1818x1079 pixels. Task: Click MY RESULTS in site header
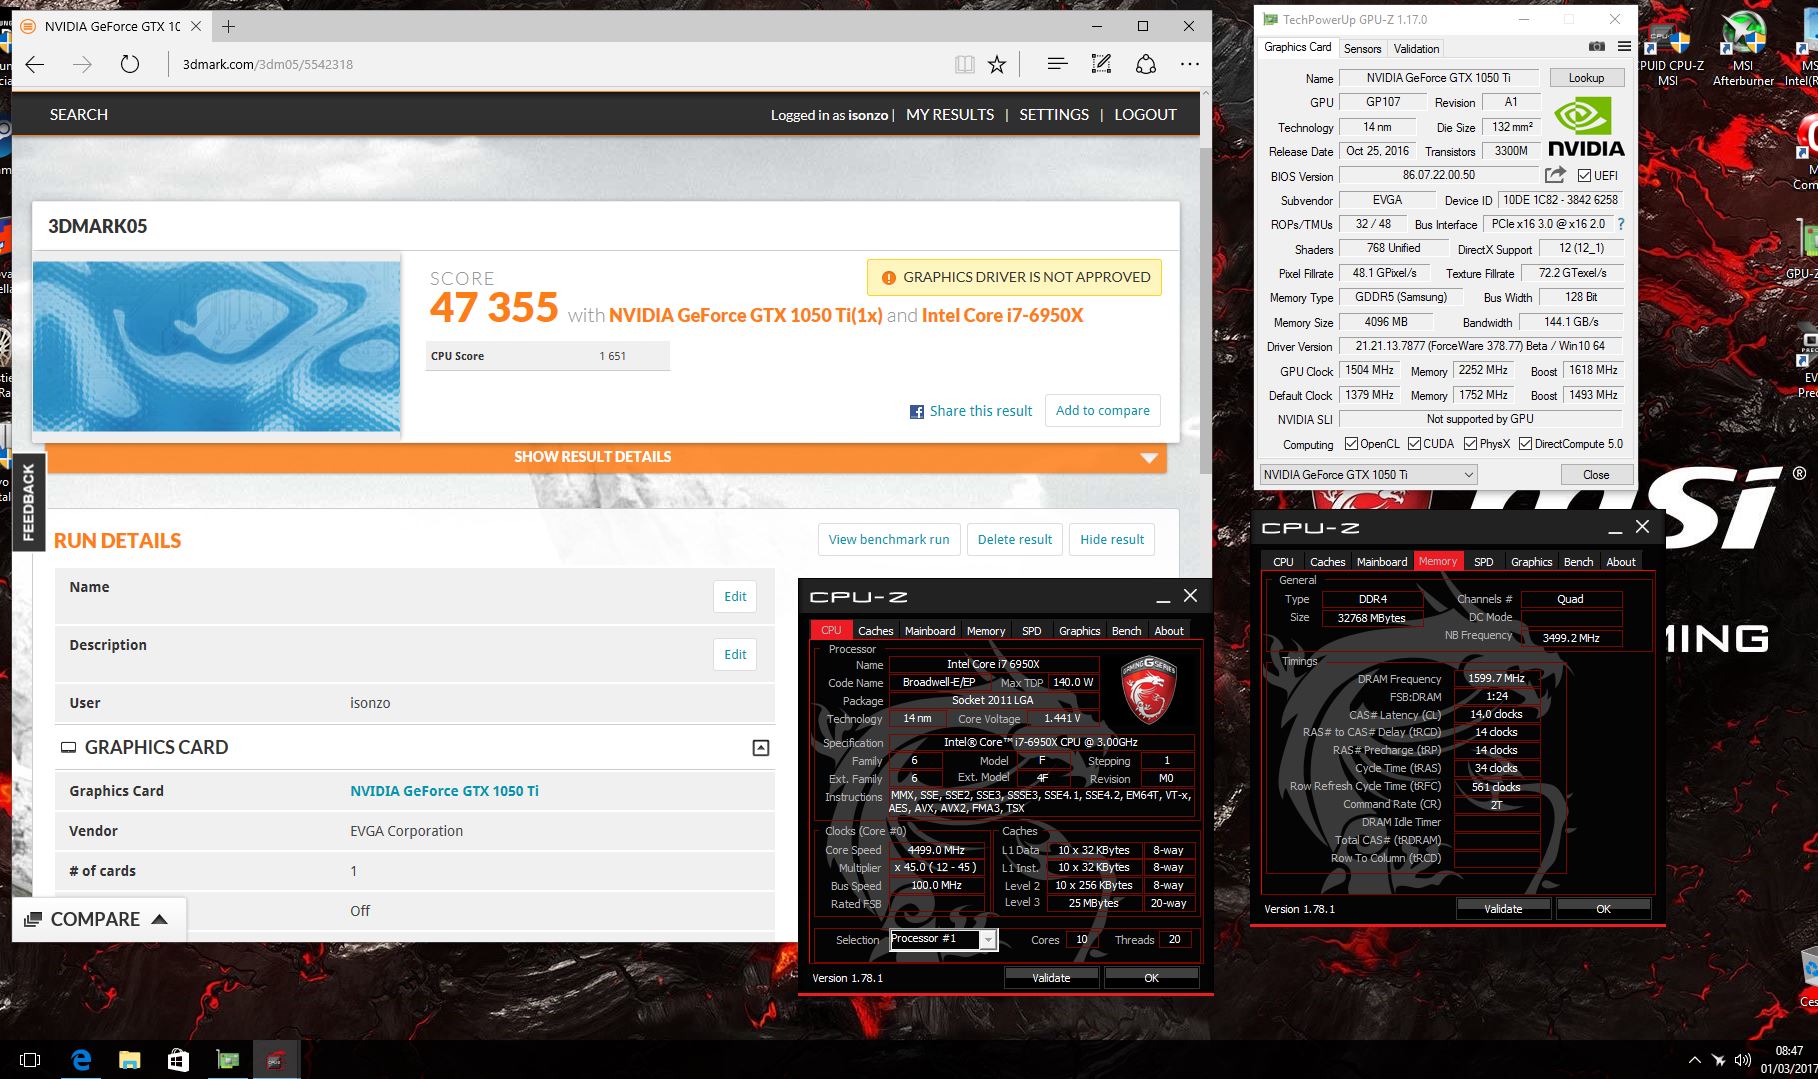point(950,115)
